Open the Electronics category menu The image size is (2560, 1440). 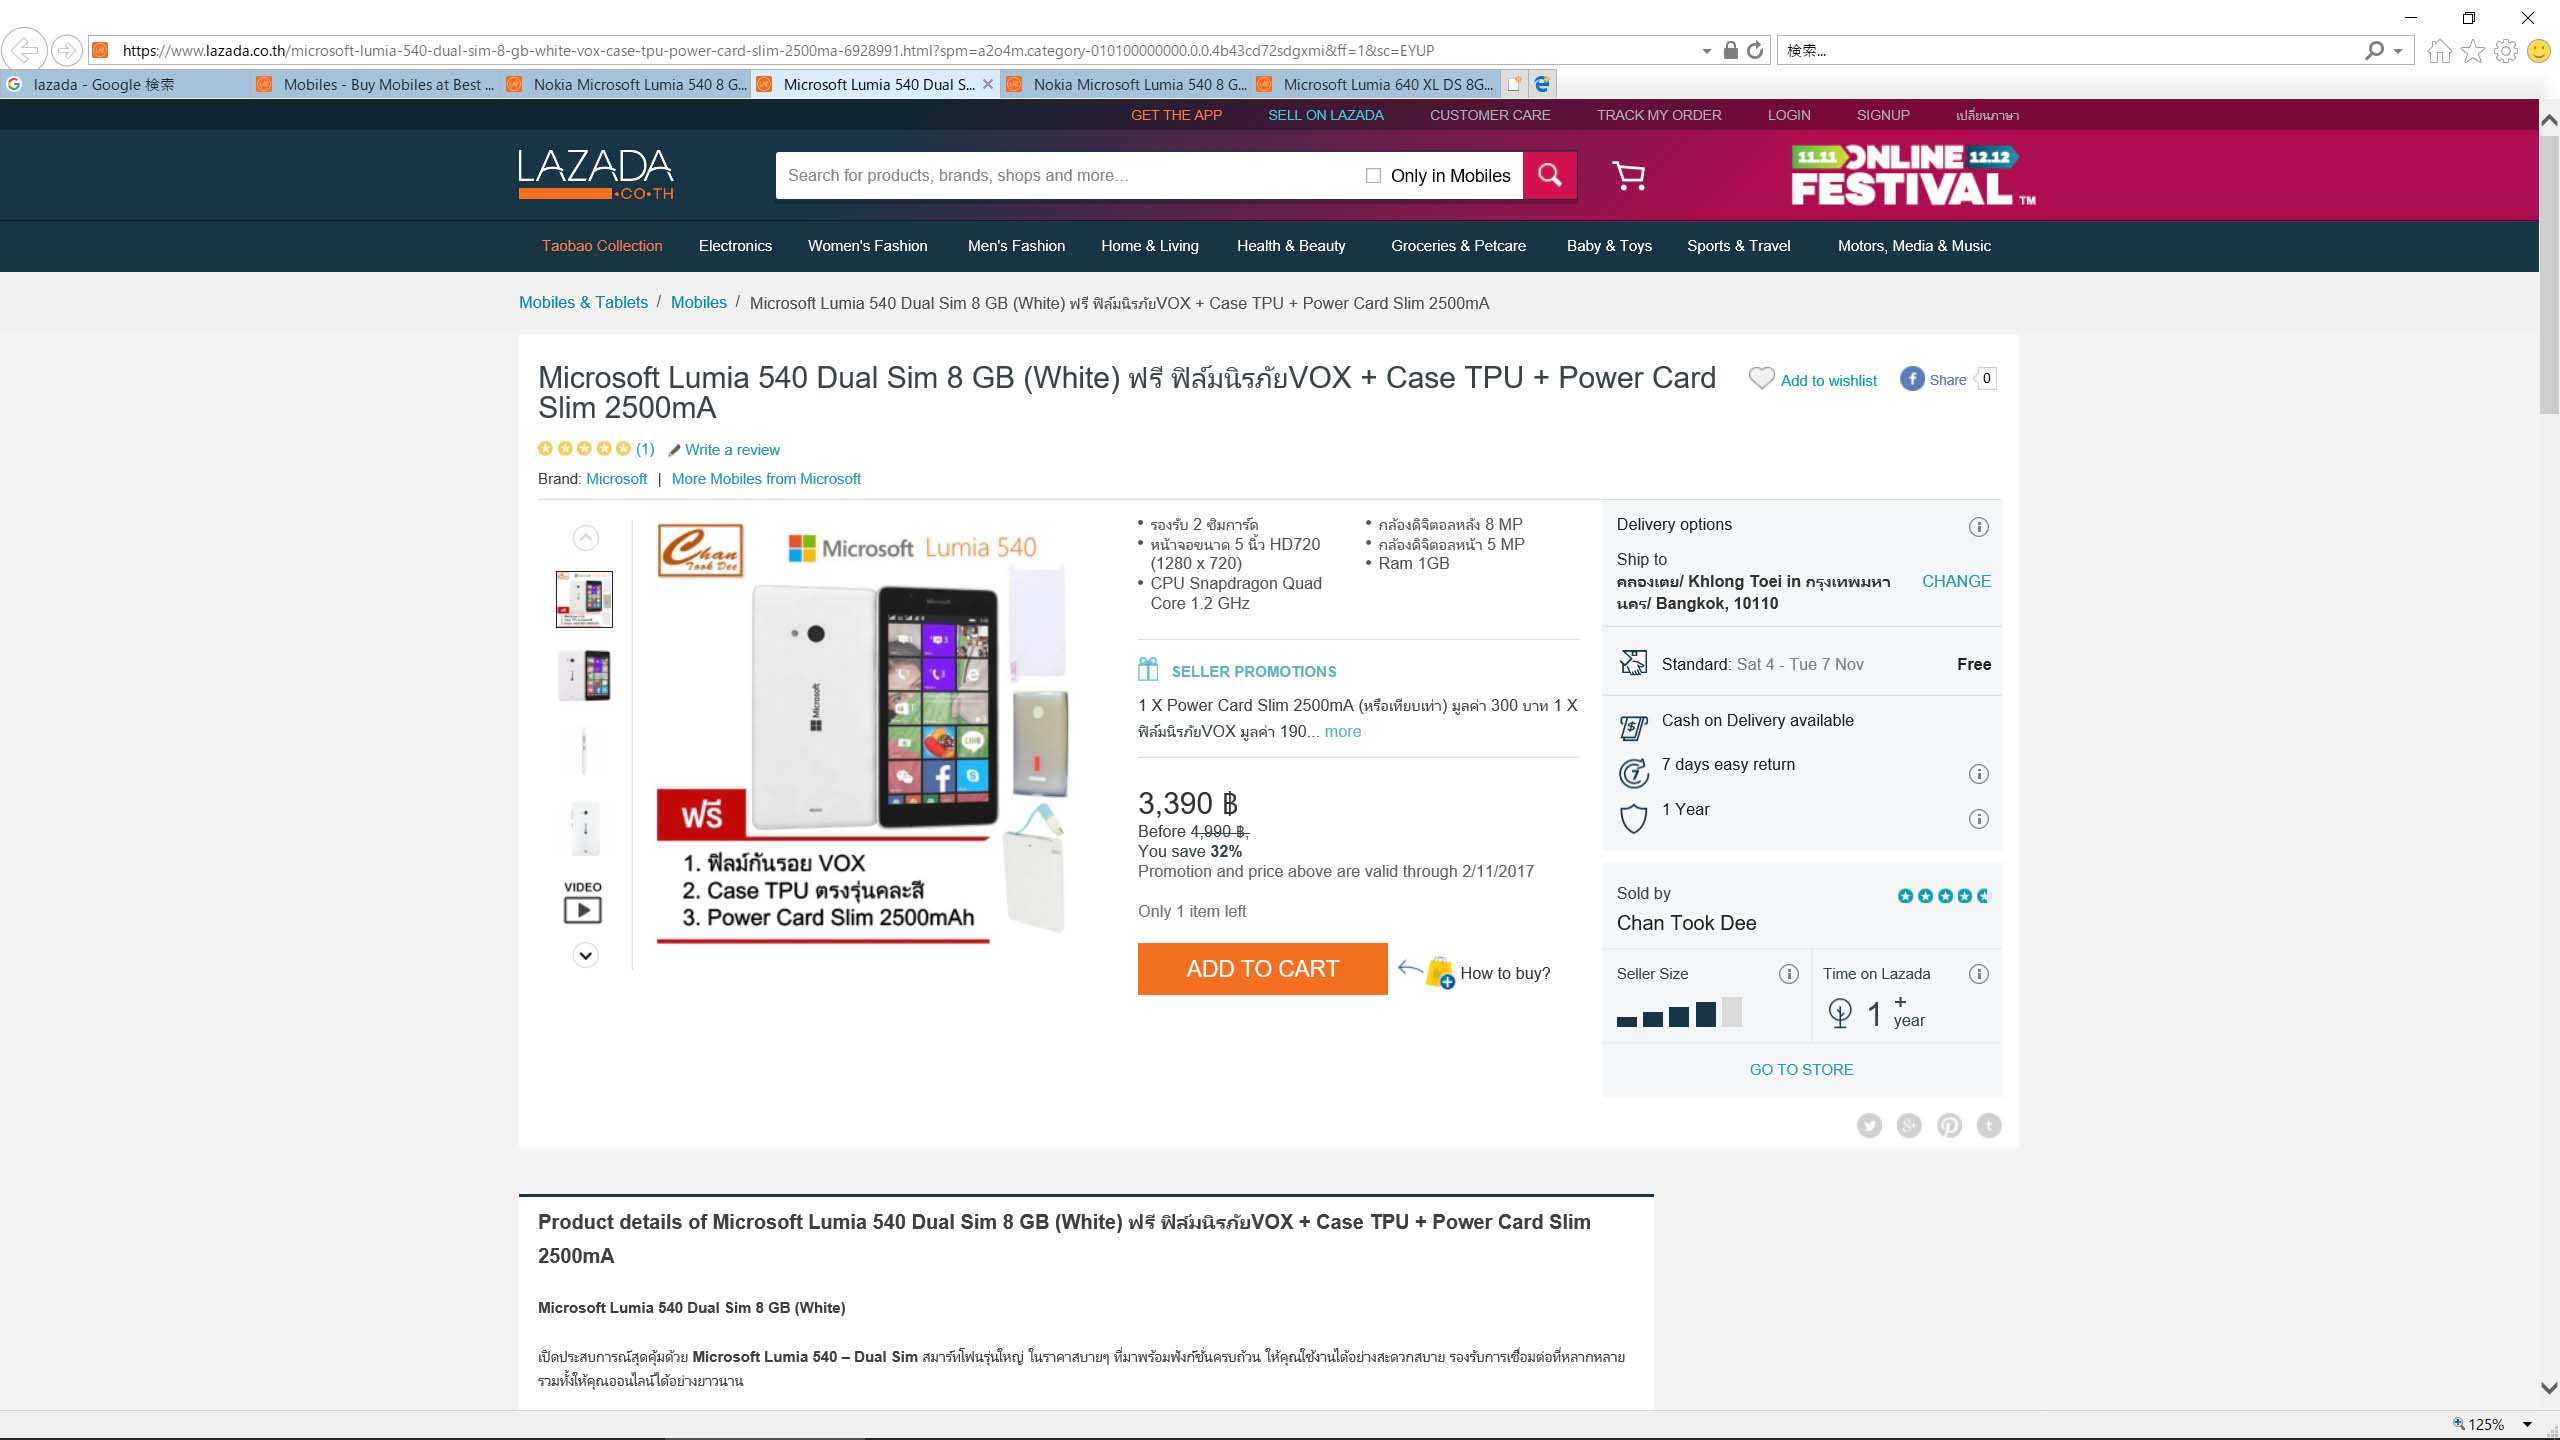click(x=735, y=246)
